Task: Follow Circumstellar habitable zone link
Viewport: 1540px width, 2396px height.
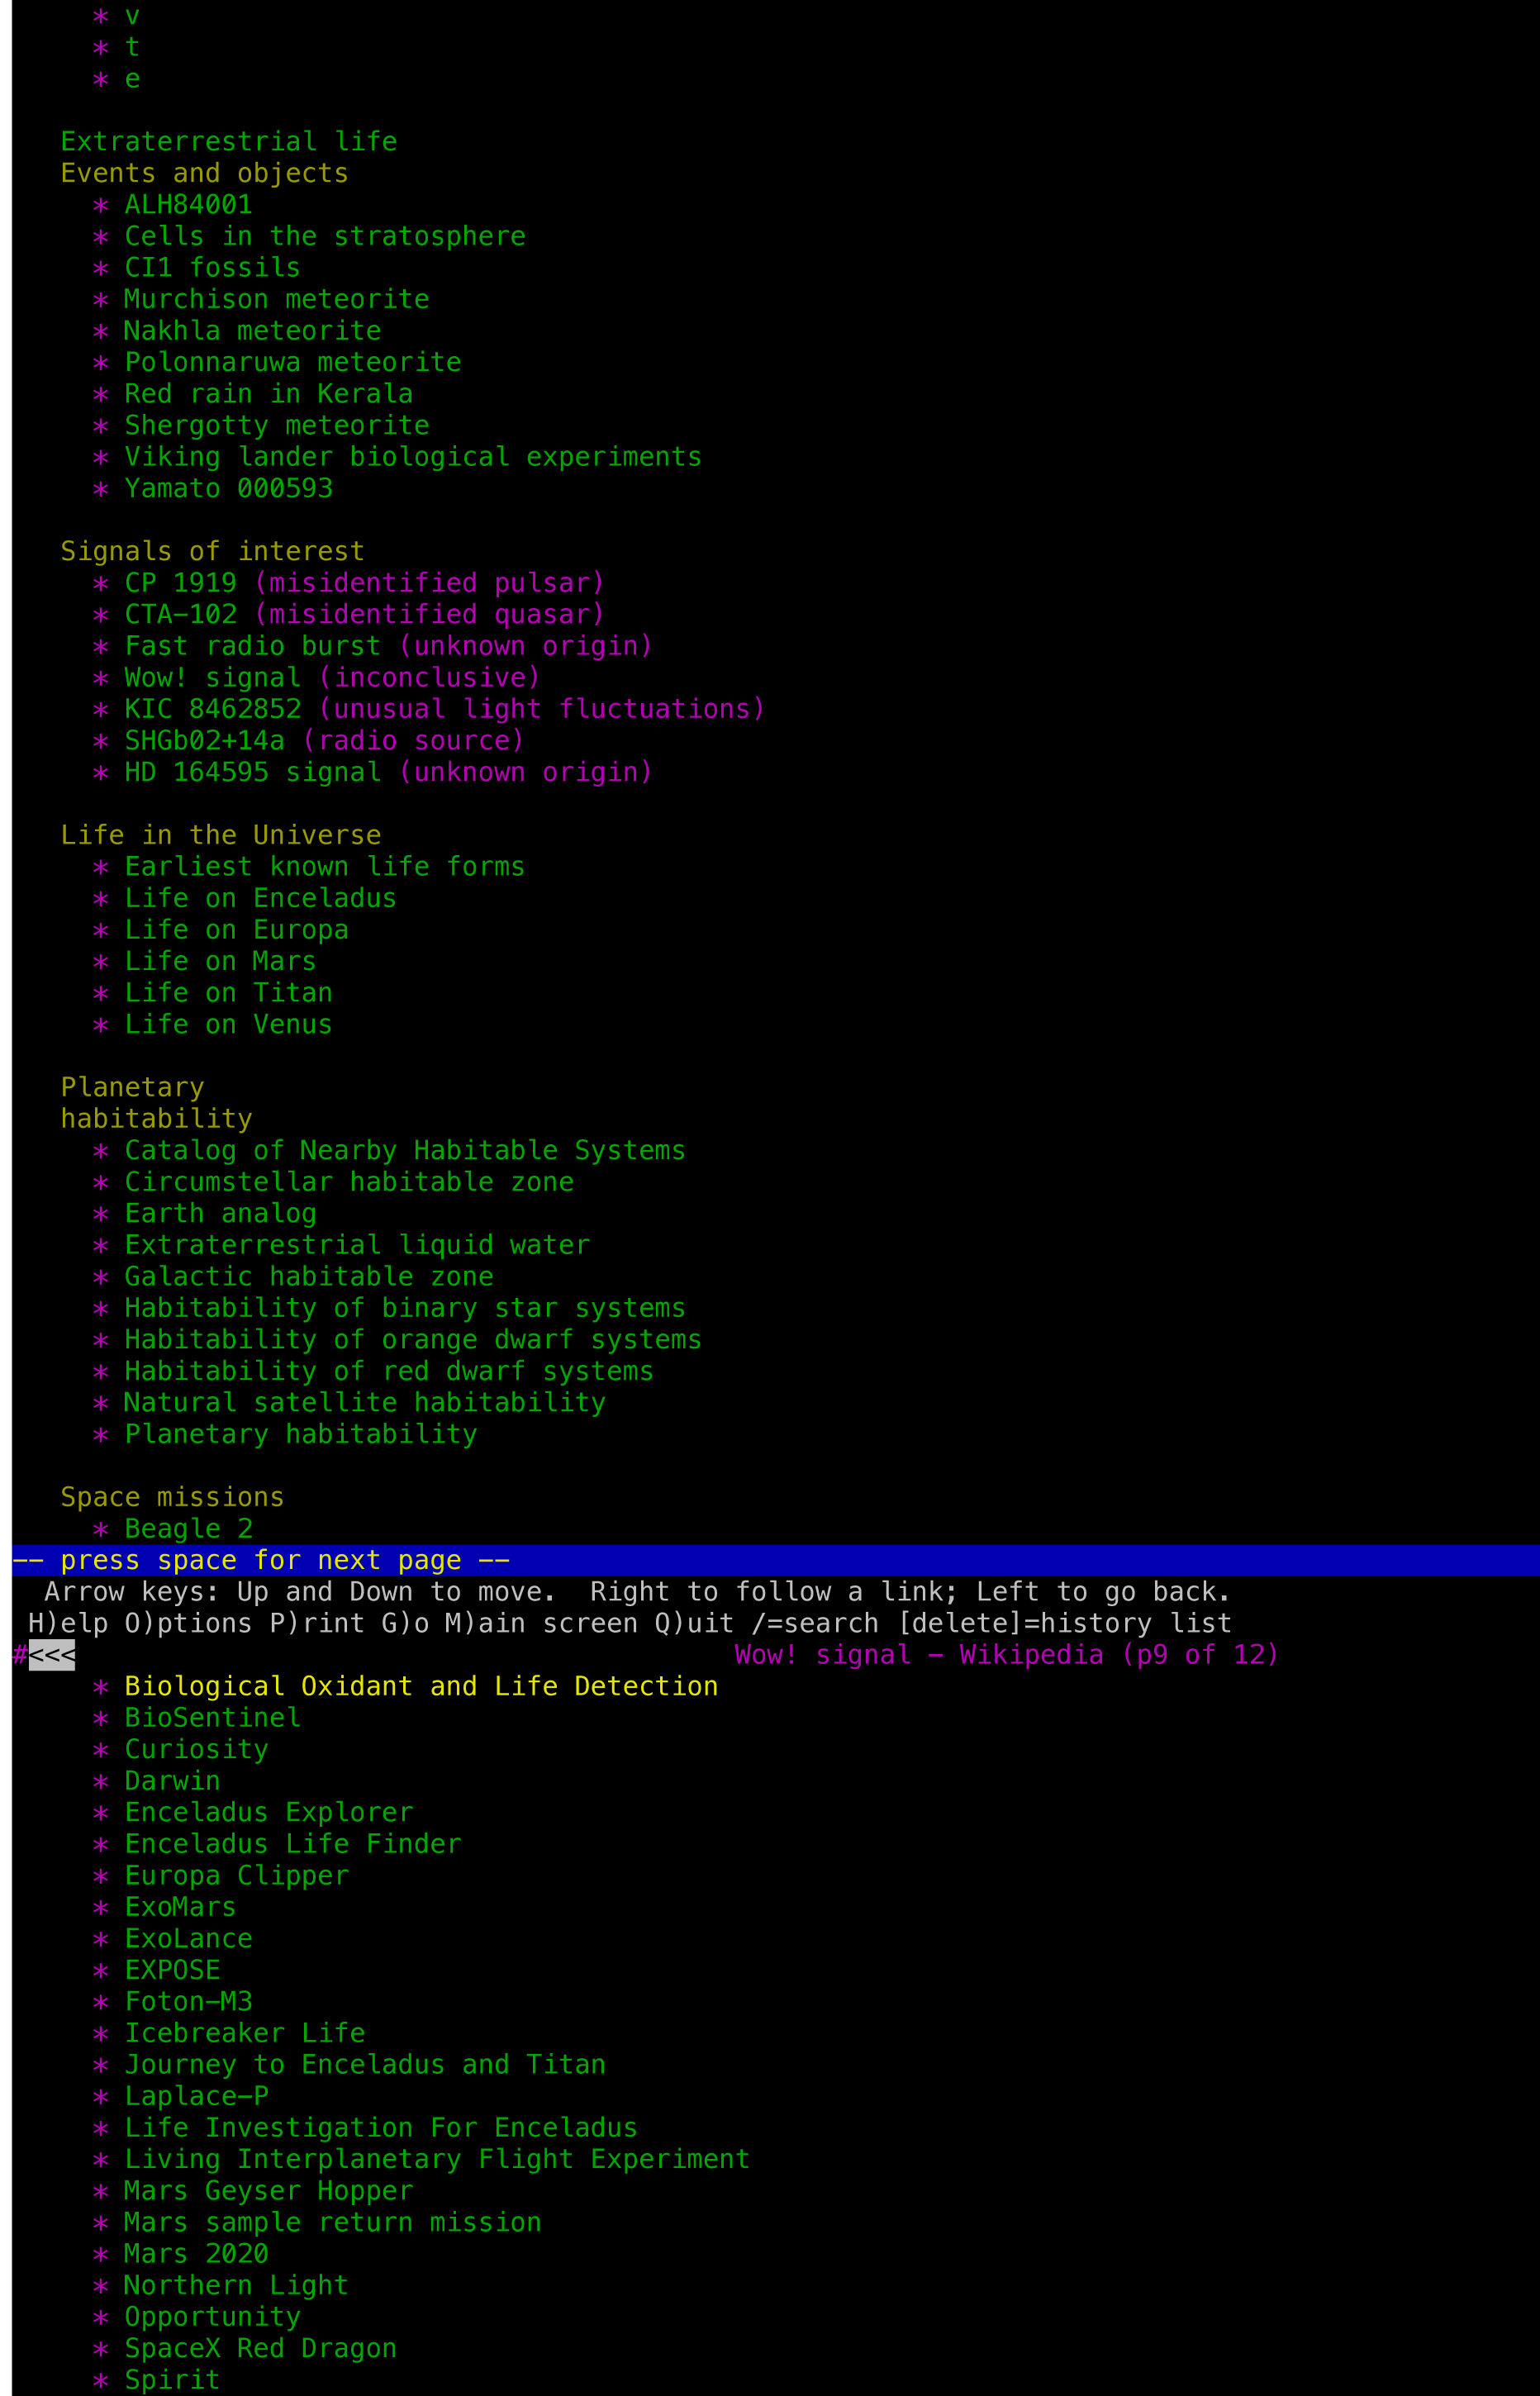Action: click(x=349, y=1182)
